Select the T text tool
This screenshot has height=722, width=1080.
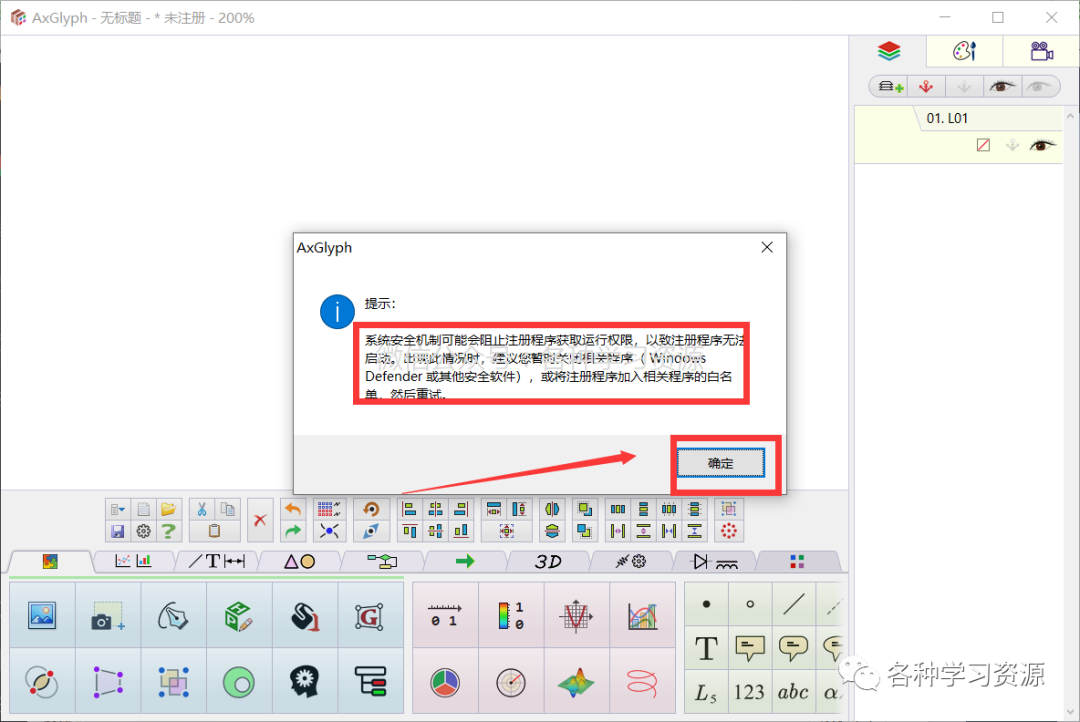[706, 648]
